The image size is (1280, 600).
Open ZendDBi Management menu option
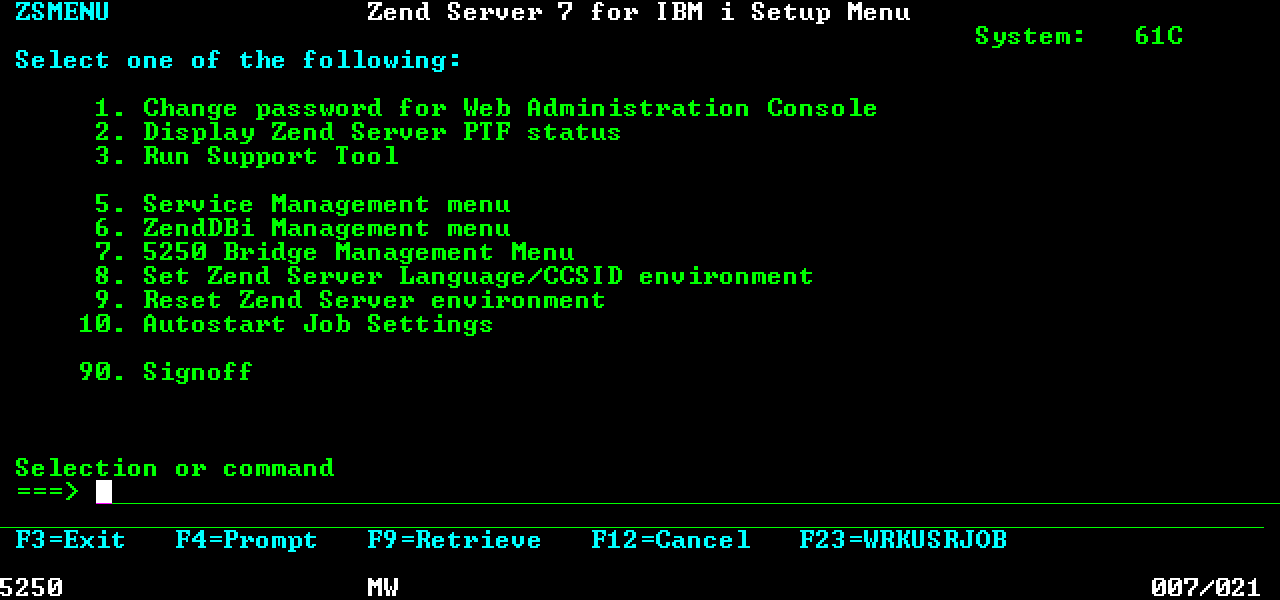tap(302, 228)
